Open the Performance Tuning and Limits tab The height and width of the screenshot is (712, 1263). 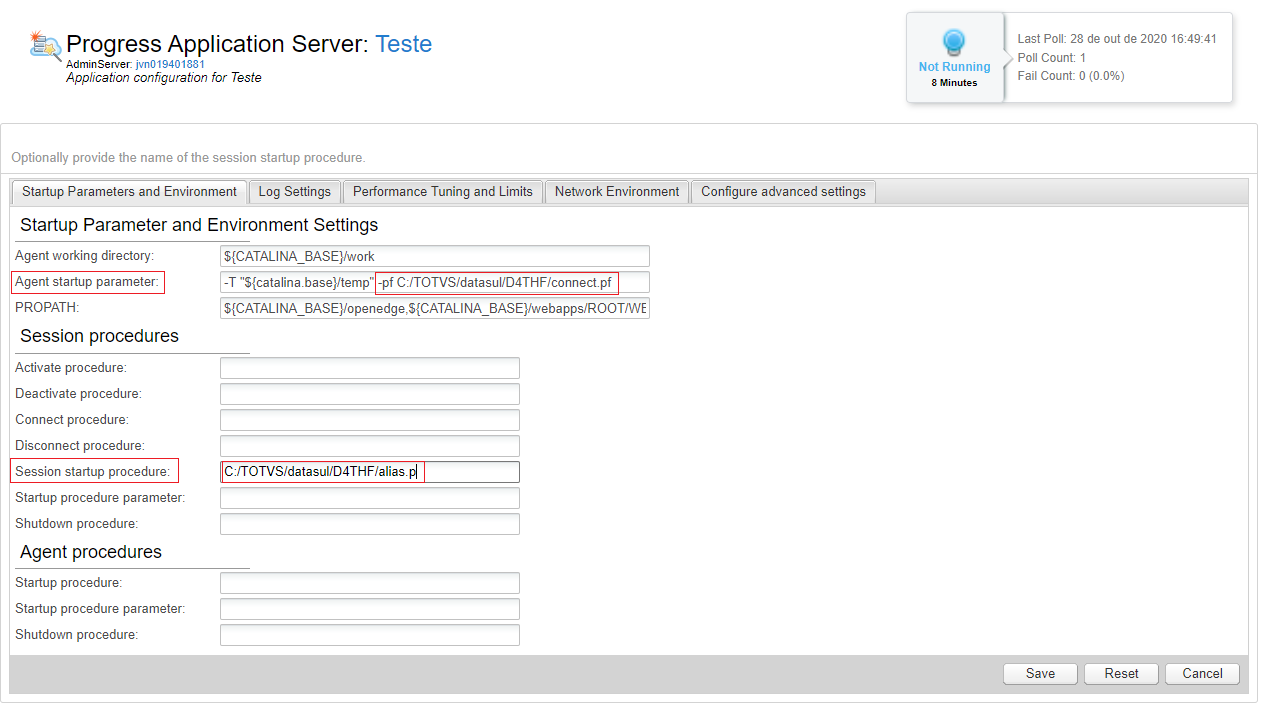point(442,191)
